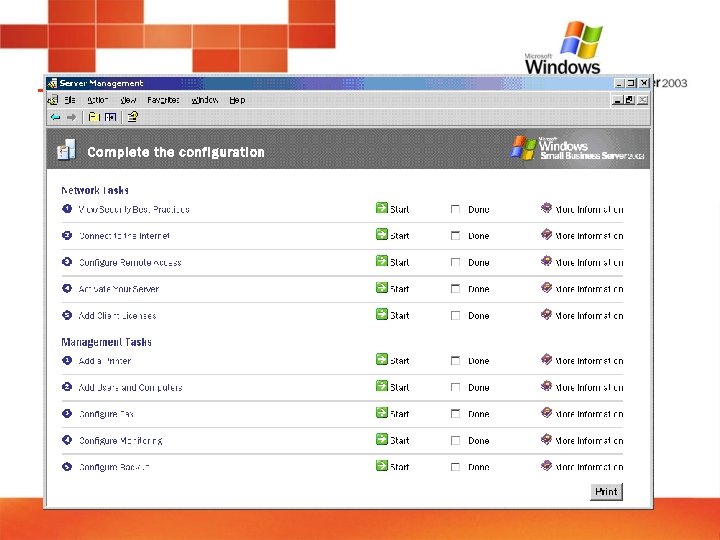
Task: Check Done for View Security Best Practices
Action: point(455,209)
